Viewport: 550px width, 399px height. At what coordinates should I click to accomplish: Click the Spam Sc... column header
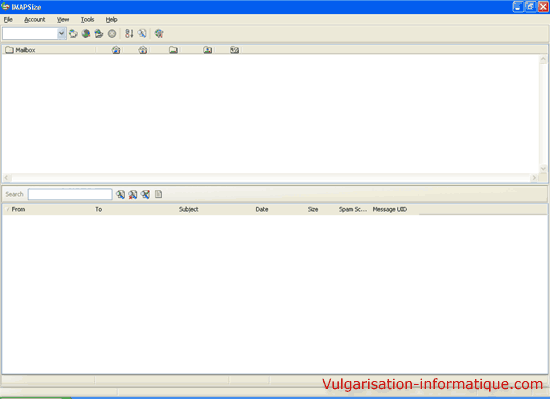pyautogui.click(x=353, y=209)
